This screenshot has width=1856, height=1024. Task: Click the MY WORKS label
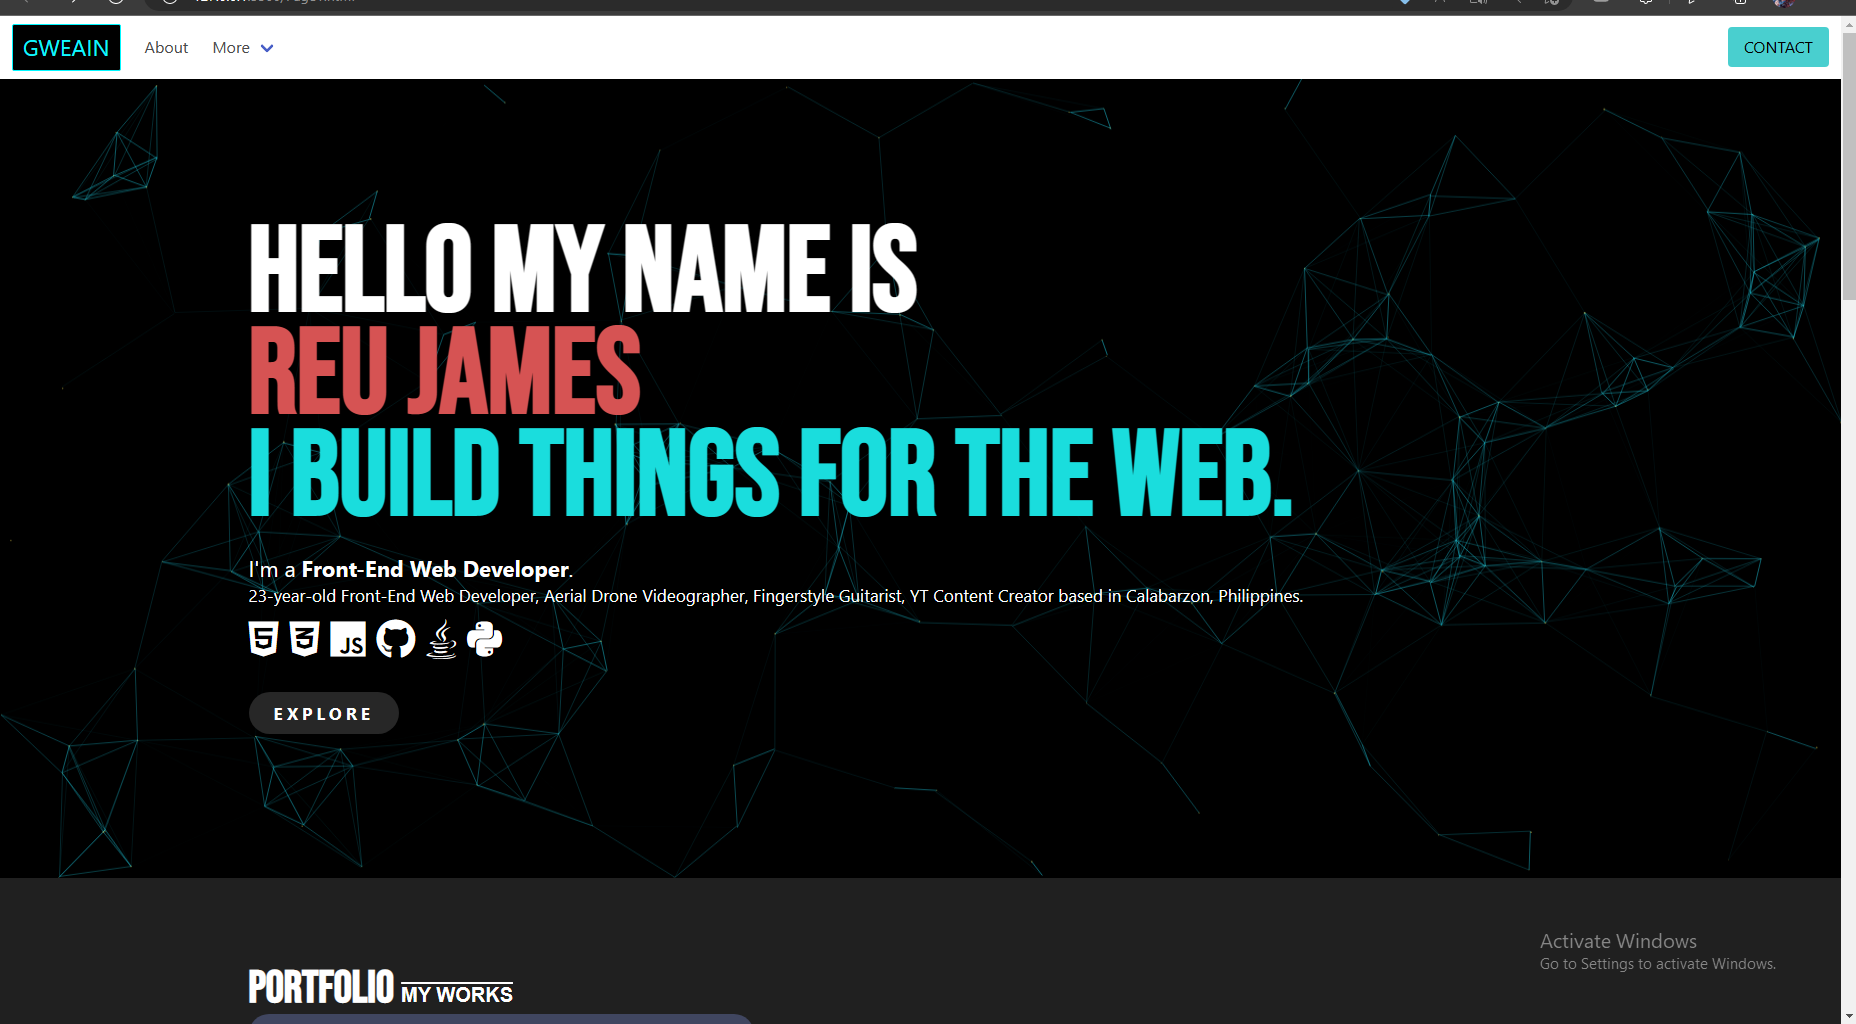tap(457, 994)
